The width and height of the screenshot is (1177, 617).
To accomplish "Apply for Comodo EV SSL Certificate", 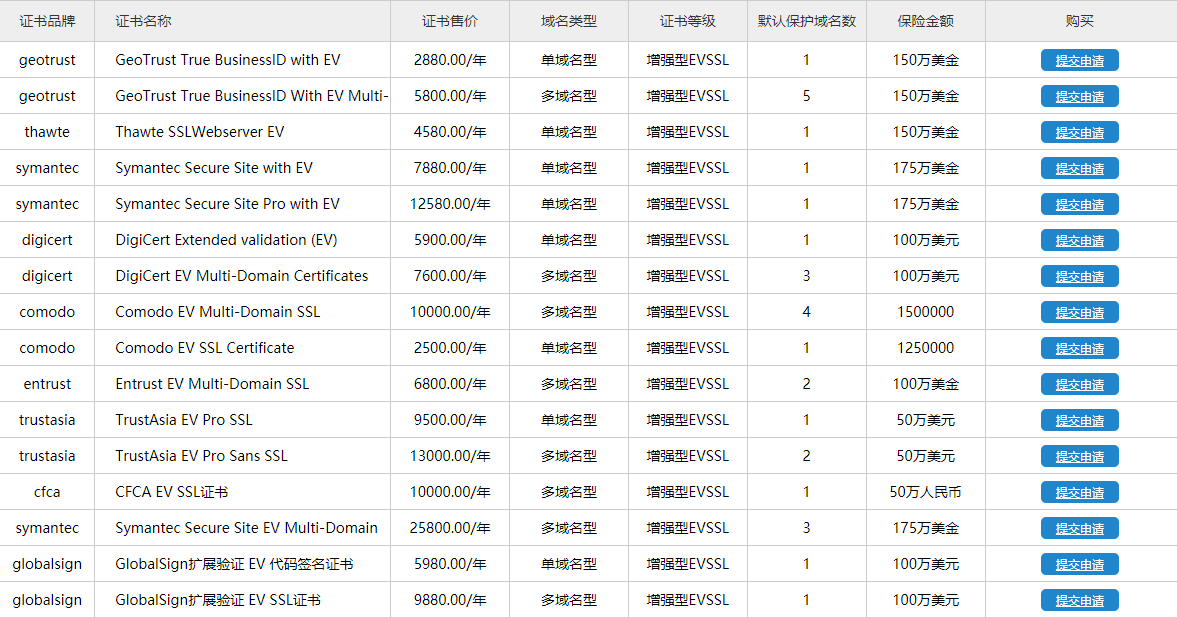I will click(1079, 348).
